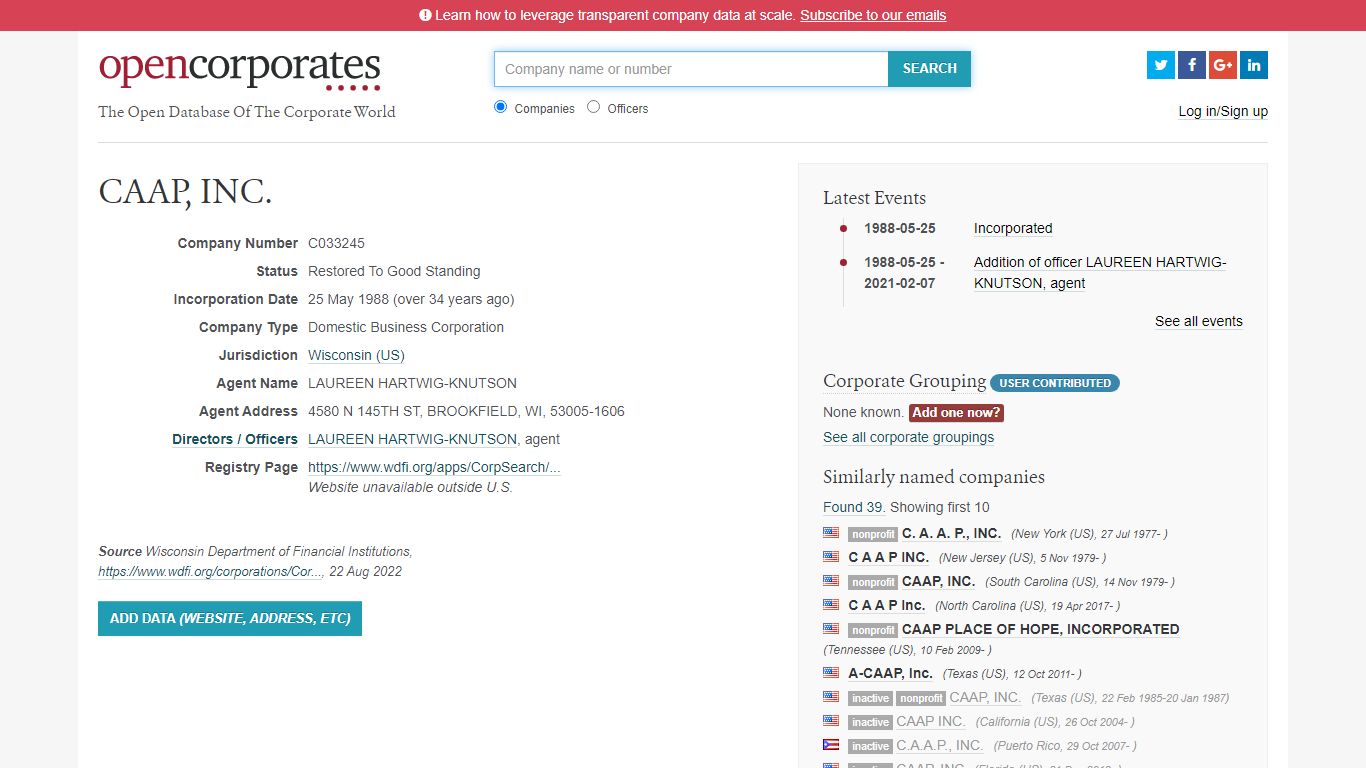Open C. A. A. P., INC. New York company
This screenshot has width=1366, height=768.
pos(951,533)
